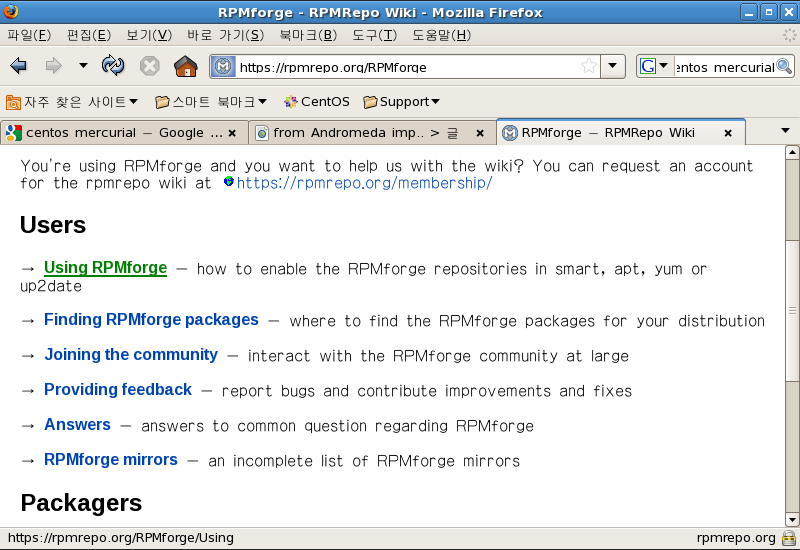
Task: Minimize the Firefox window
Action: coord(748,12)
